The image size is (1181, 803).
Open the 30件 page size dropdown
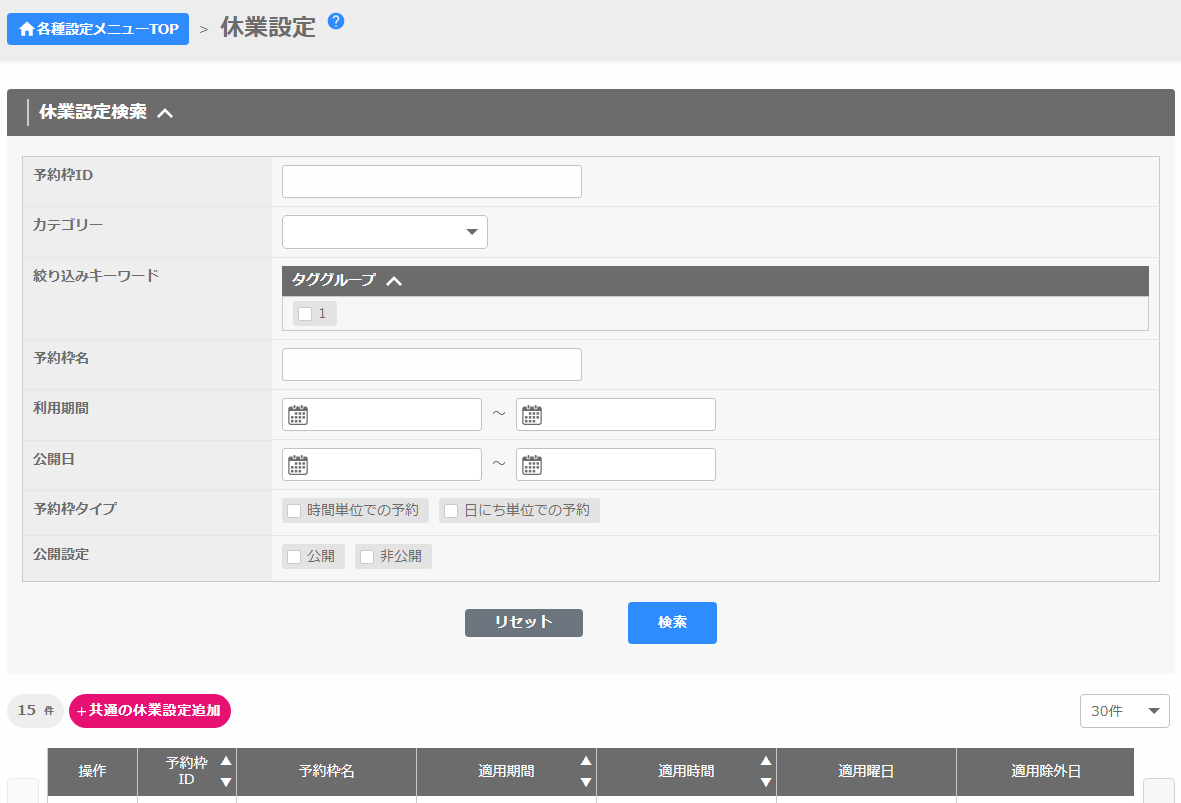click(1124, 711)
